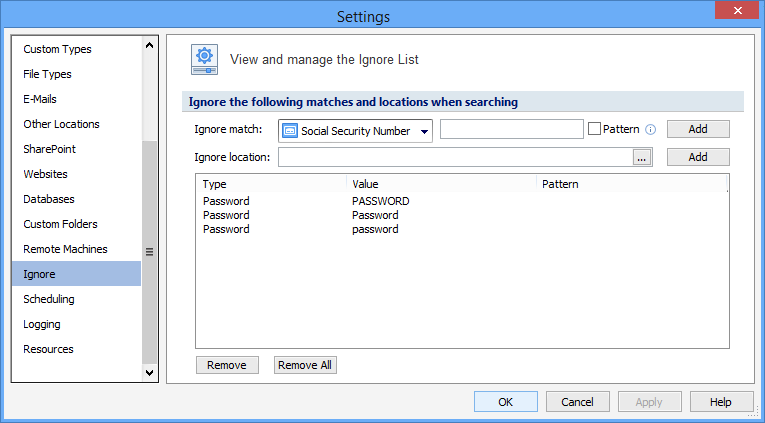Click the browse ellipsis button for location
The image size is (765, 423).
[x=642, y=157]
